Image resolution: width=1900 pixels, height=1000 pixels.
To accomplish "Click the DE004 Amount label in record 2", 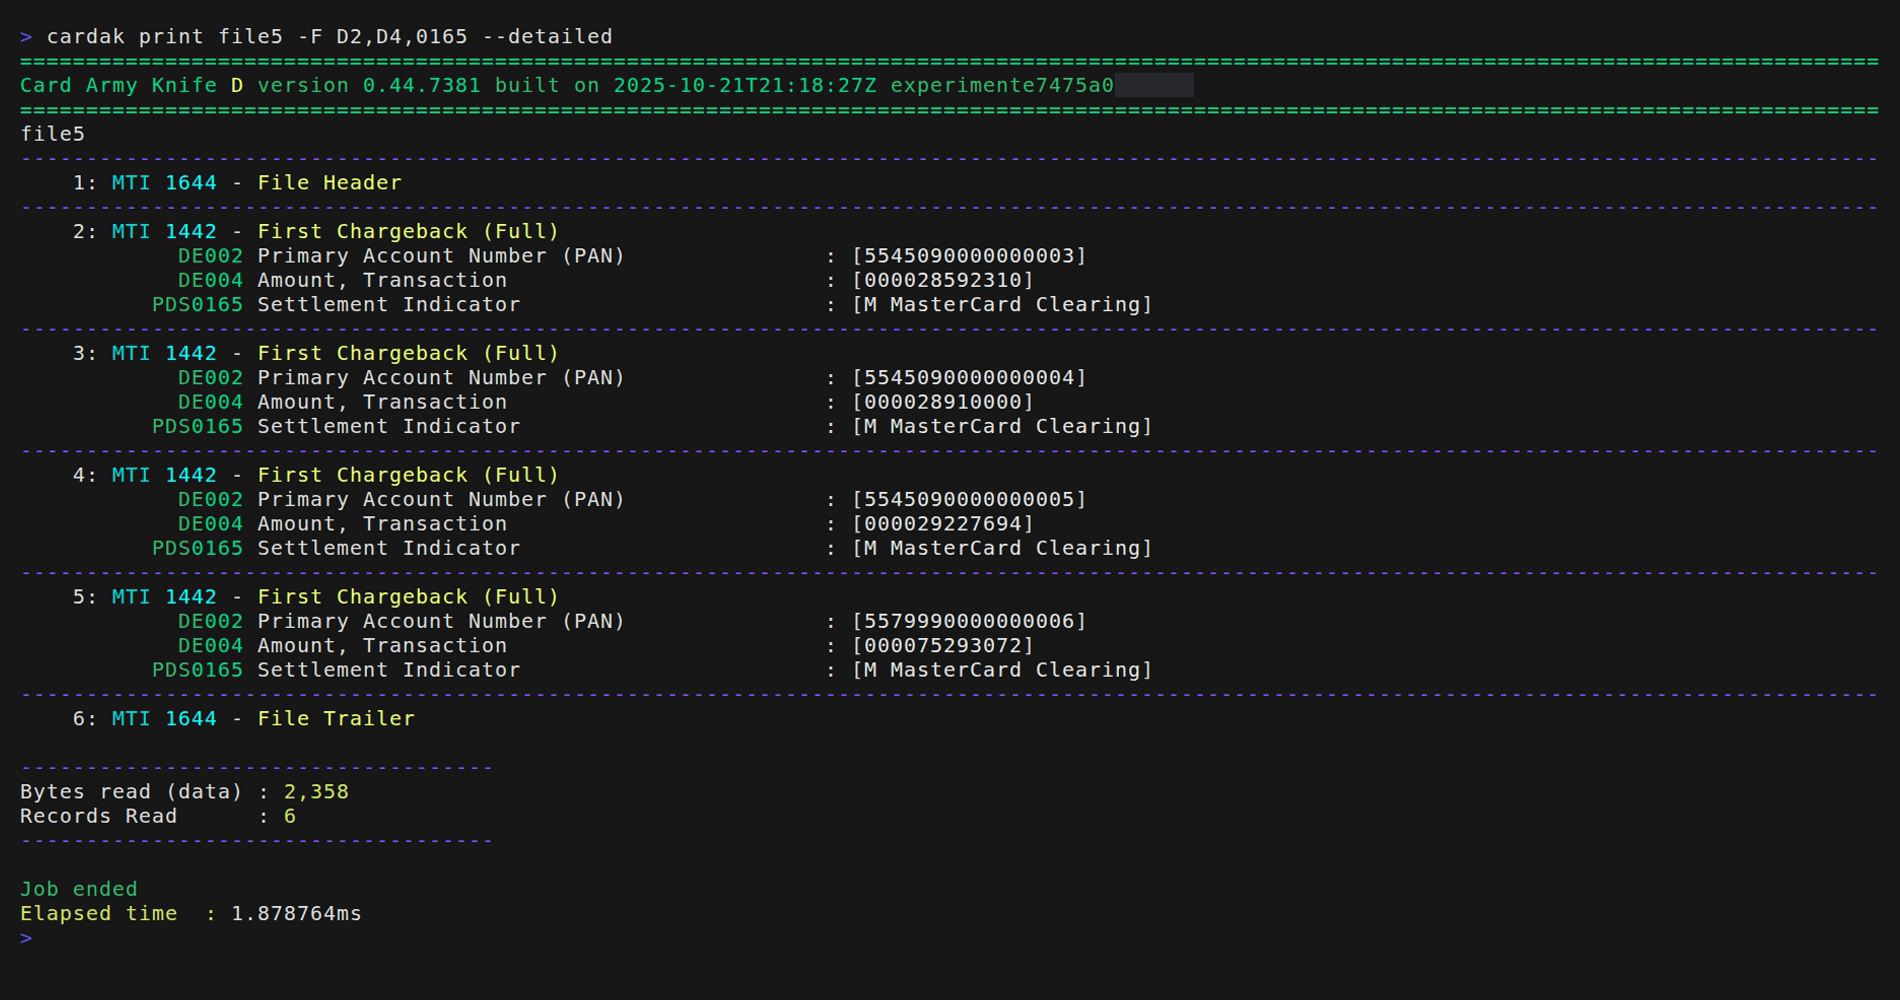I will 380,280.
